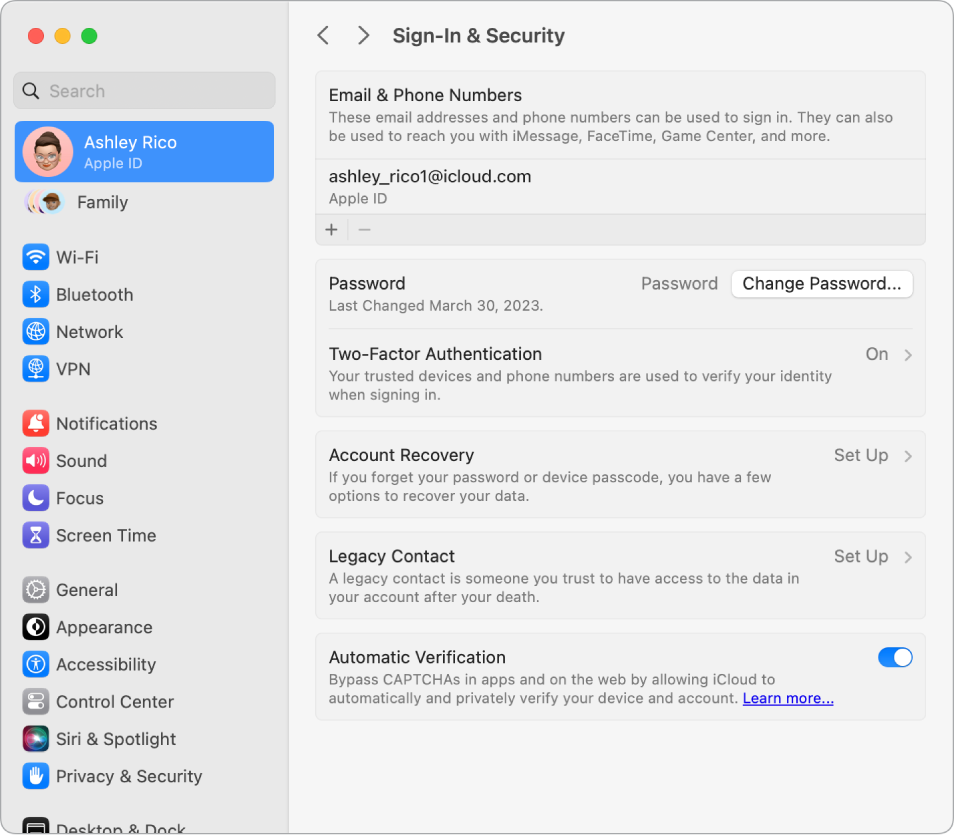Click the VPN globe icon

35,369
